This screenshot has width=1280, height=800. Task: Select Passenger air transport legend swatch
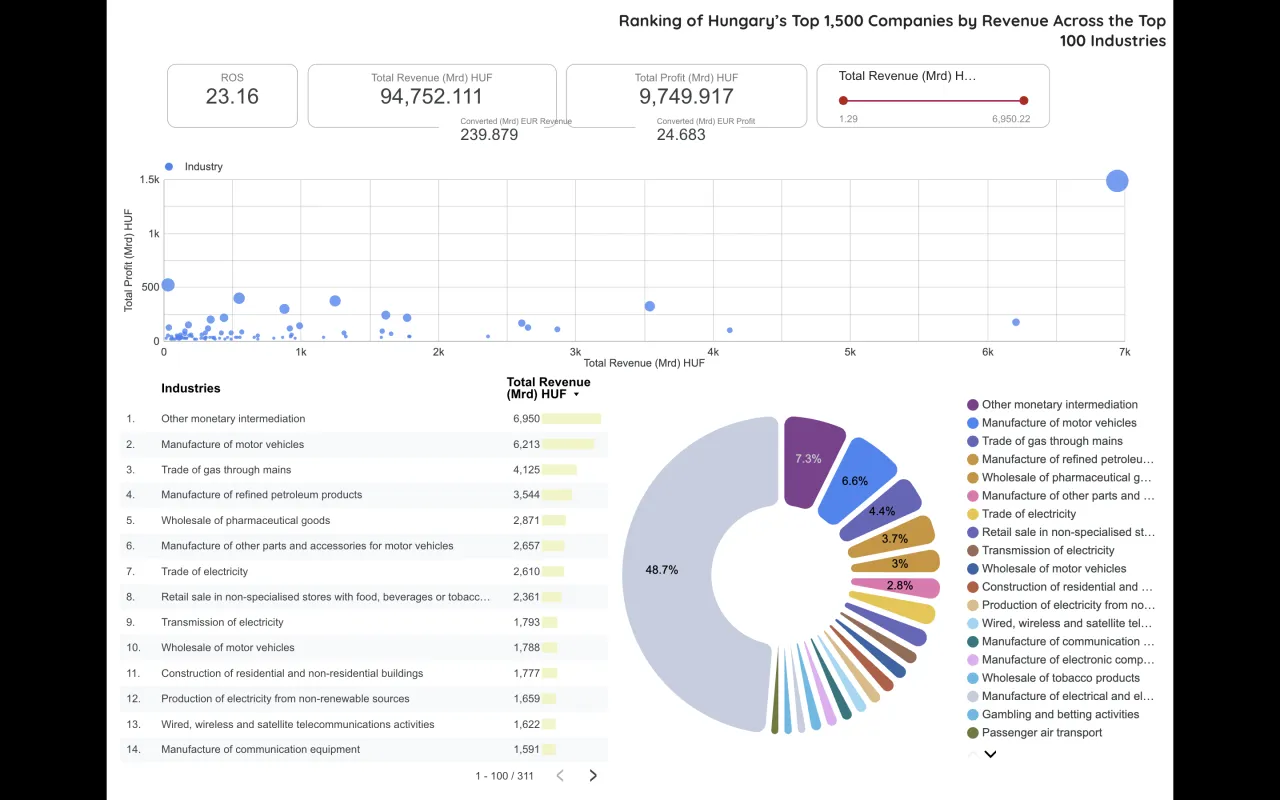pyautogui.click(x=973, y=733)
